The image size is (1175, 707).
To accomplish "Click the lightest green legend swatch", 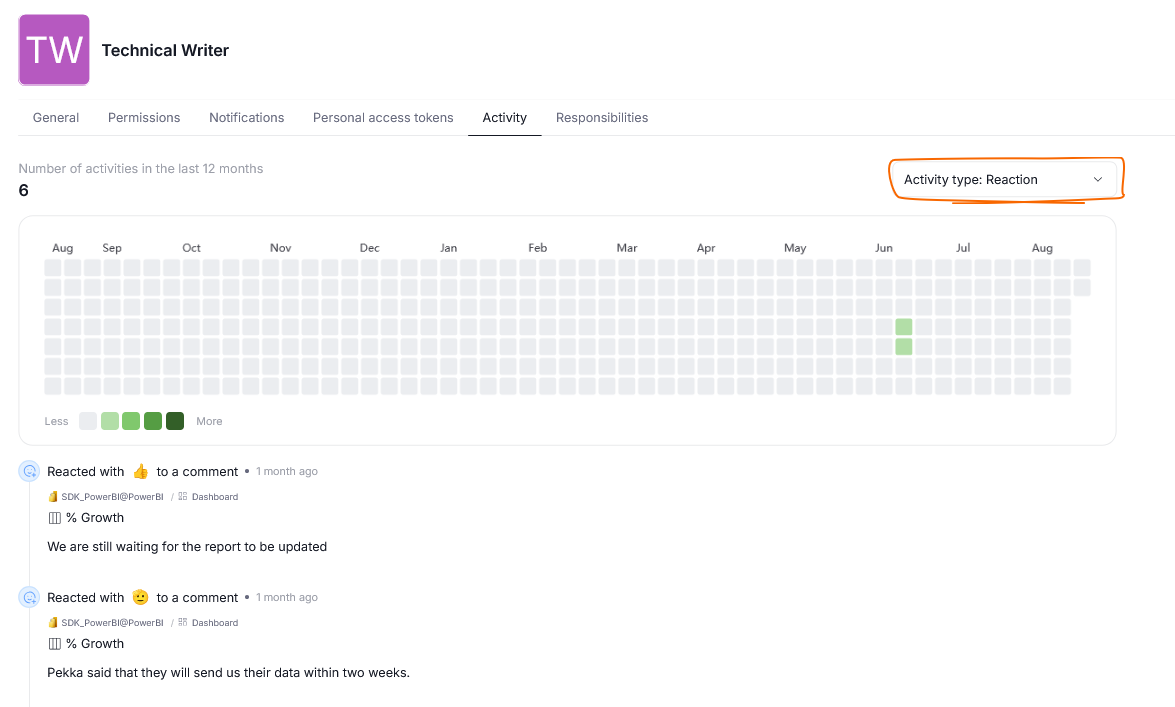I will click(x=109, y=421).
